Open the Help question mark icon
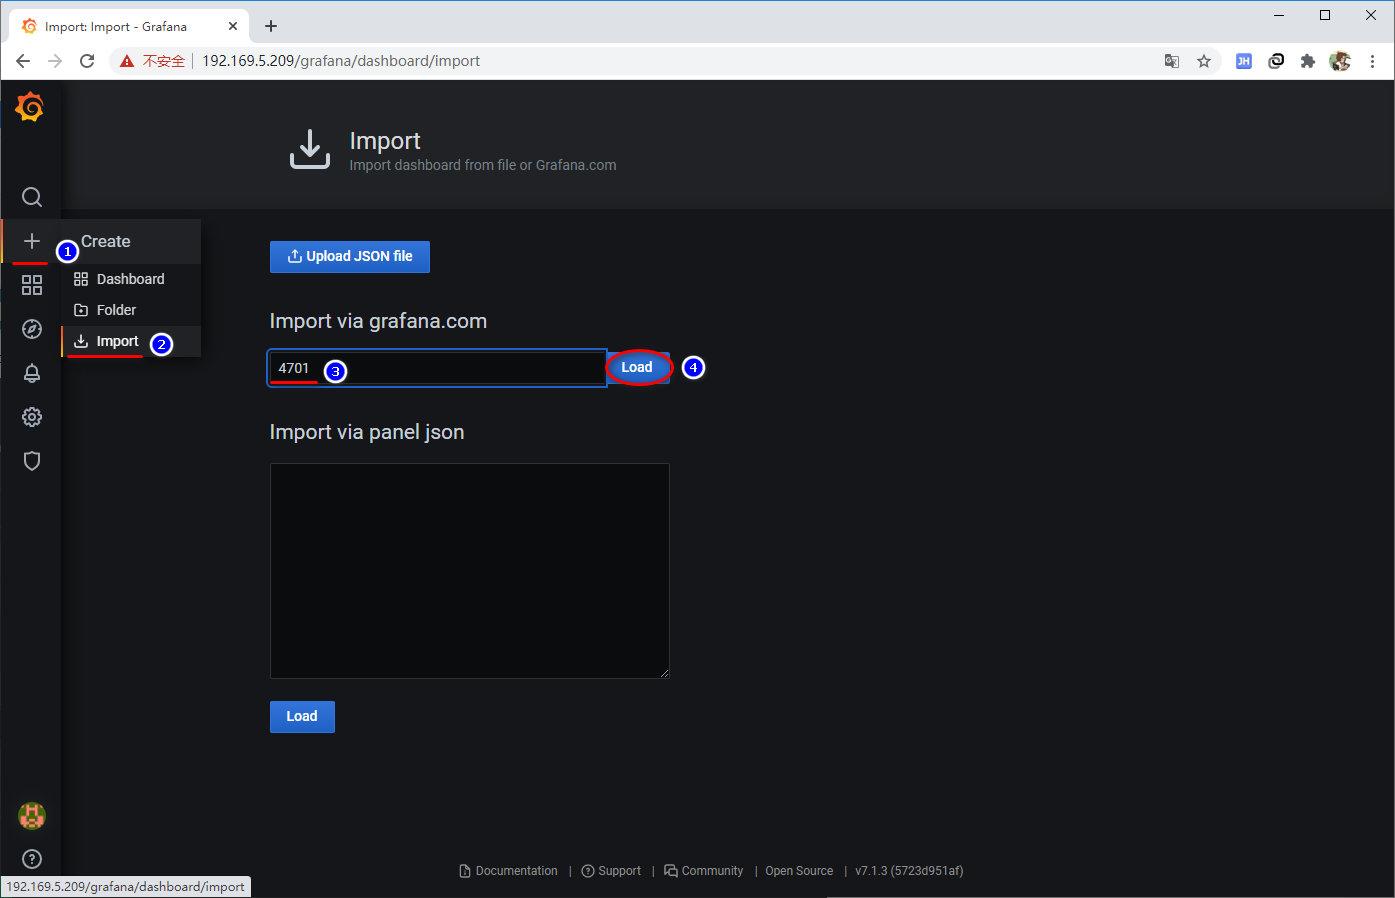The width and height of the screenshot is (1395, 898). coord(32,859)
